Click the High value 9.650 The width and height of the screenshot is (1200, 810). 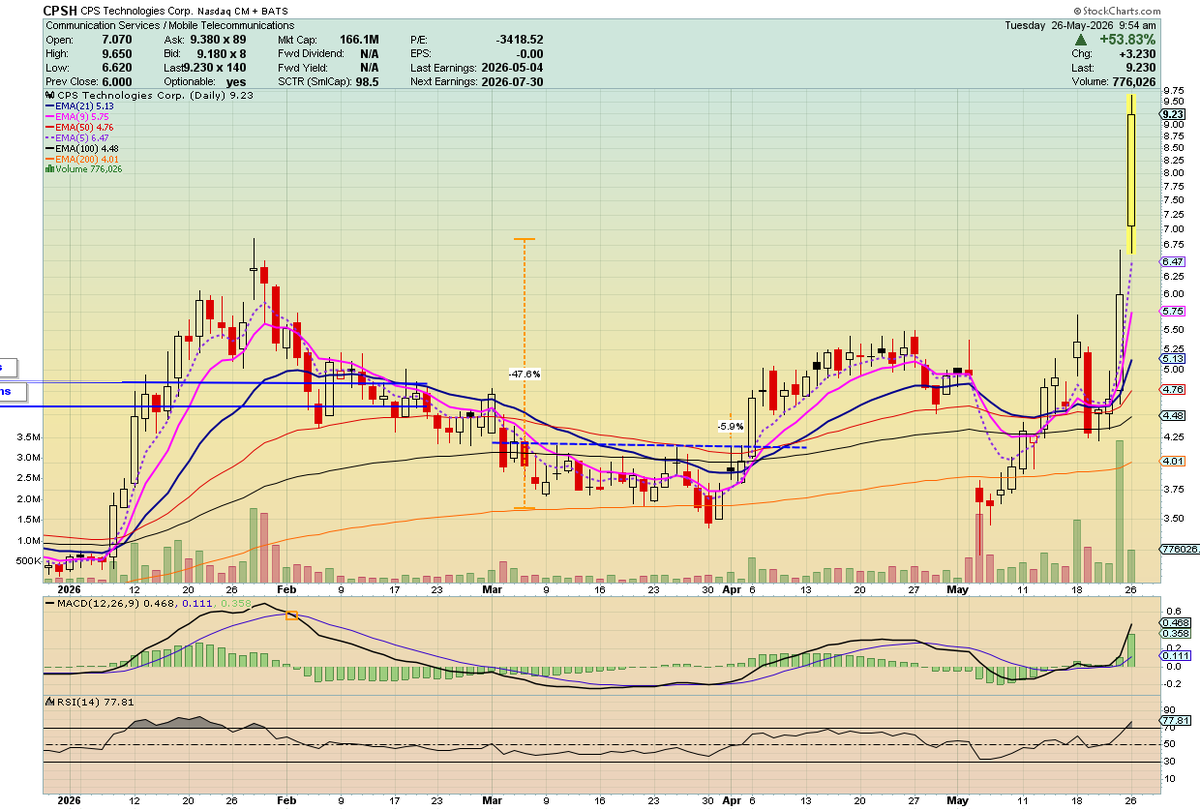(119, 53)
